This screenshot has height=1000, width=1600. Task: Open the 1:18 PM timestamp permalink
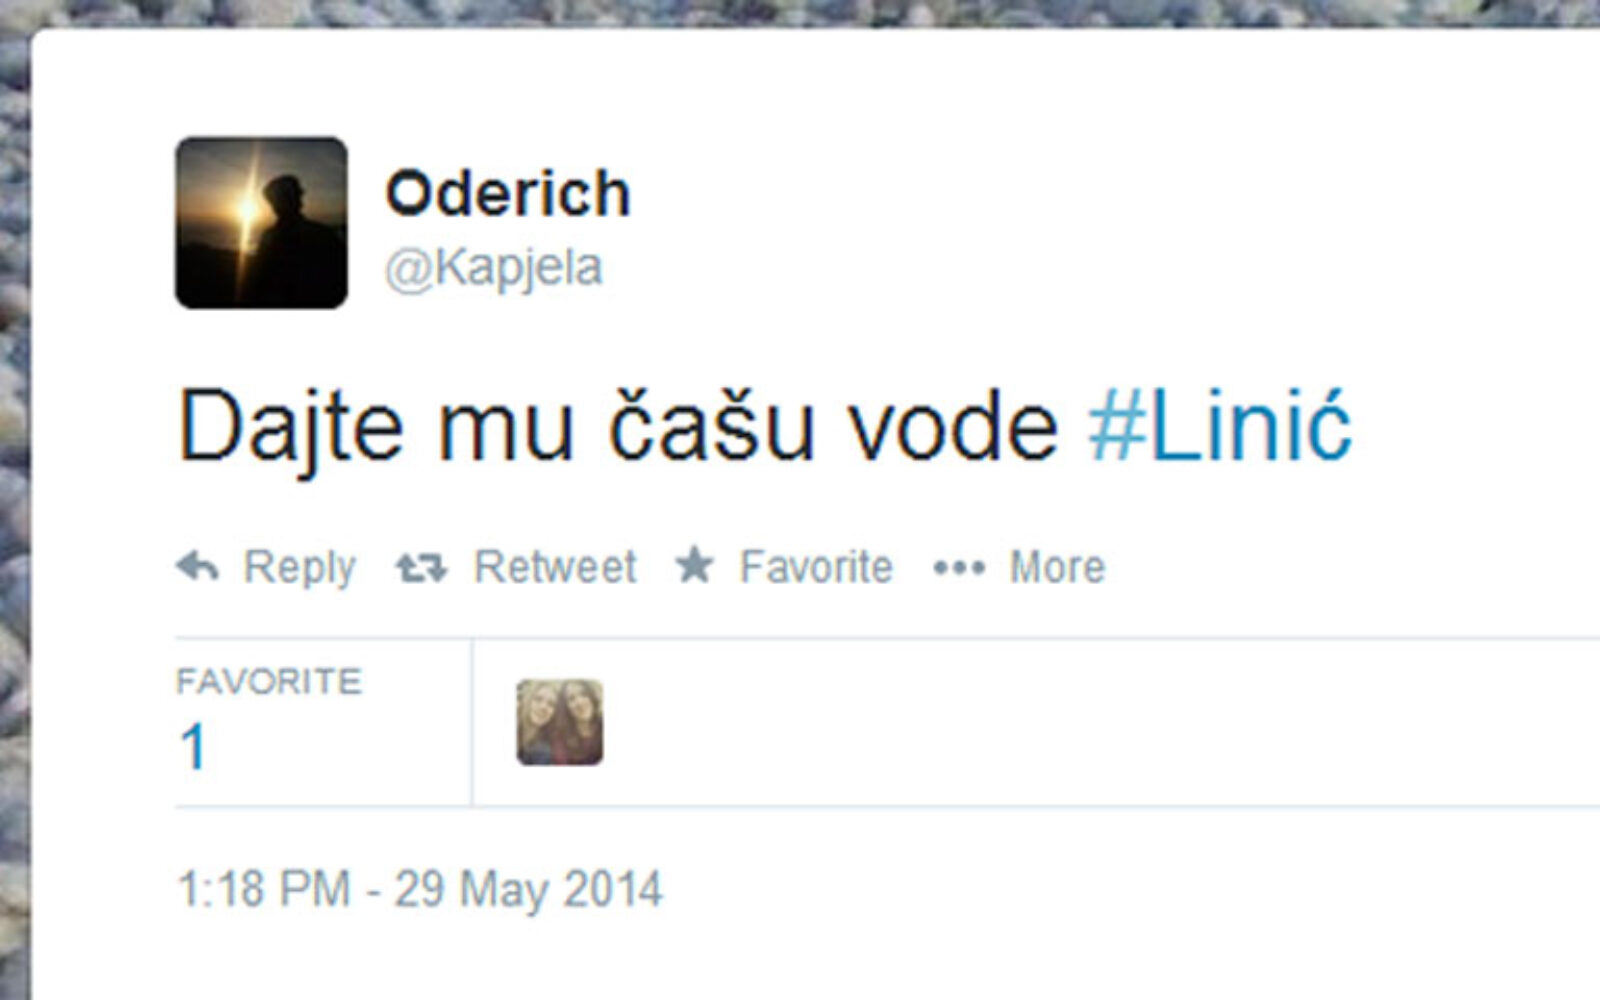tap(264, 889)
